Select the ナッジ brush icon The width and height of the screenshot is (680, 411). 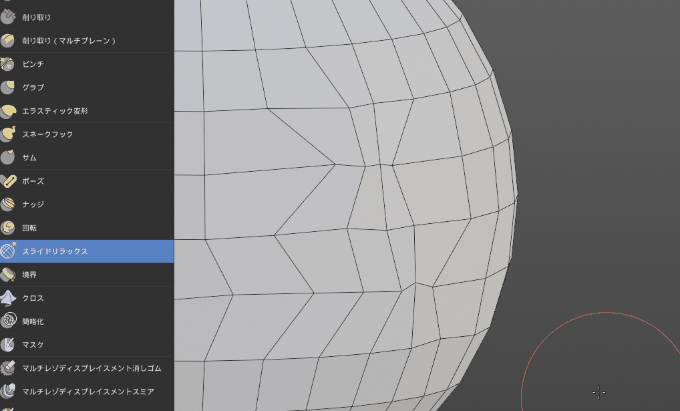tap(8, 204)
